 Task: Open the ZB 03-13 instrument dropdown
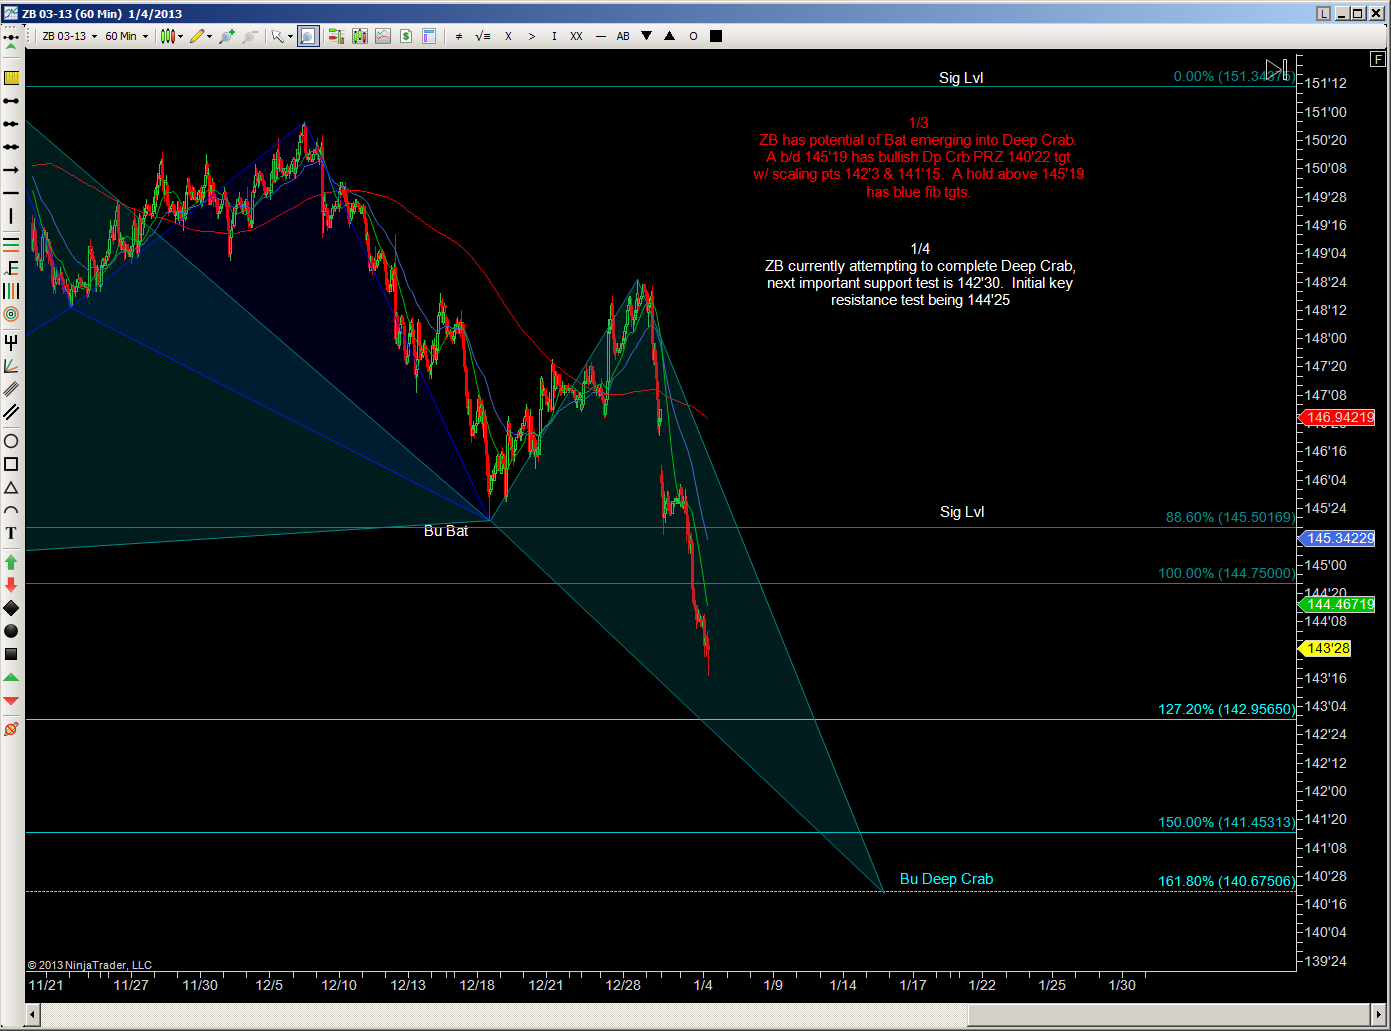point(69,36)
